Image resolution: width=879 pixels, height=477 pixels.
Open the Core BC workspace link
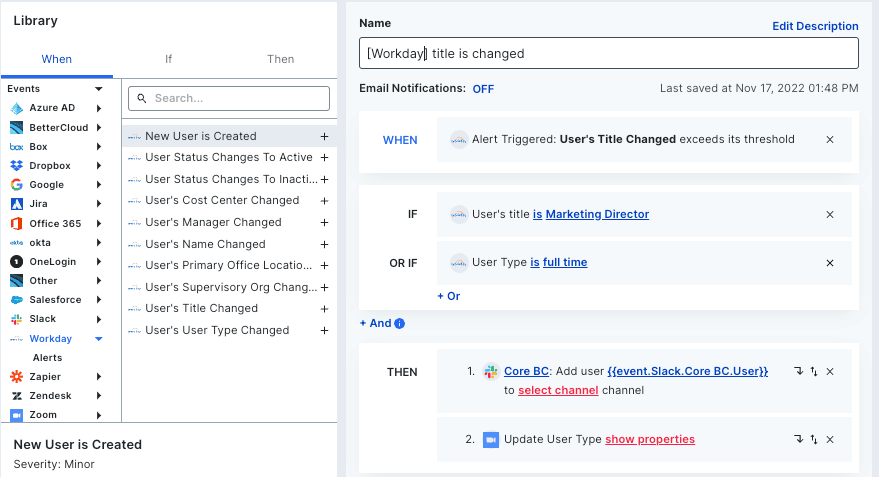pyautogui.click(x=526, y=371)
